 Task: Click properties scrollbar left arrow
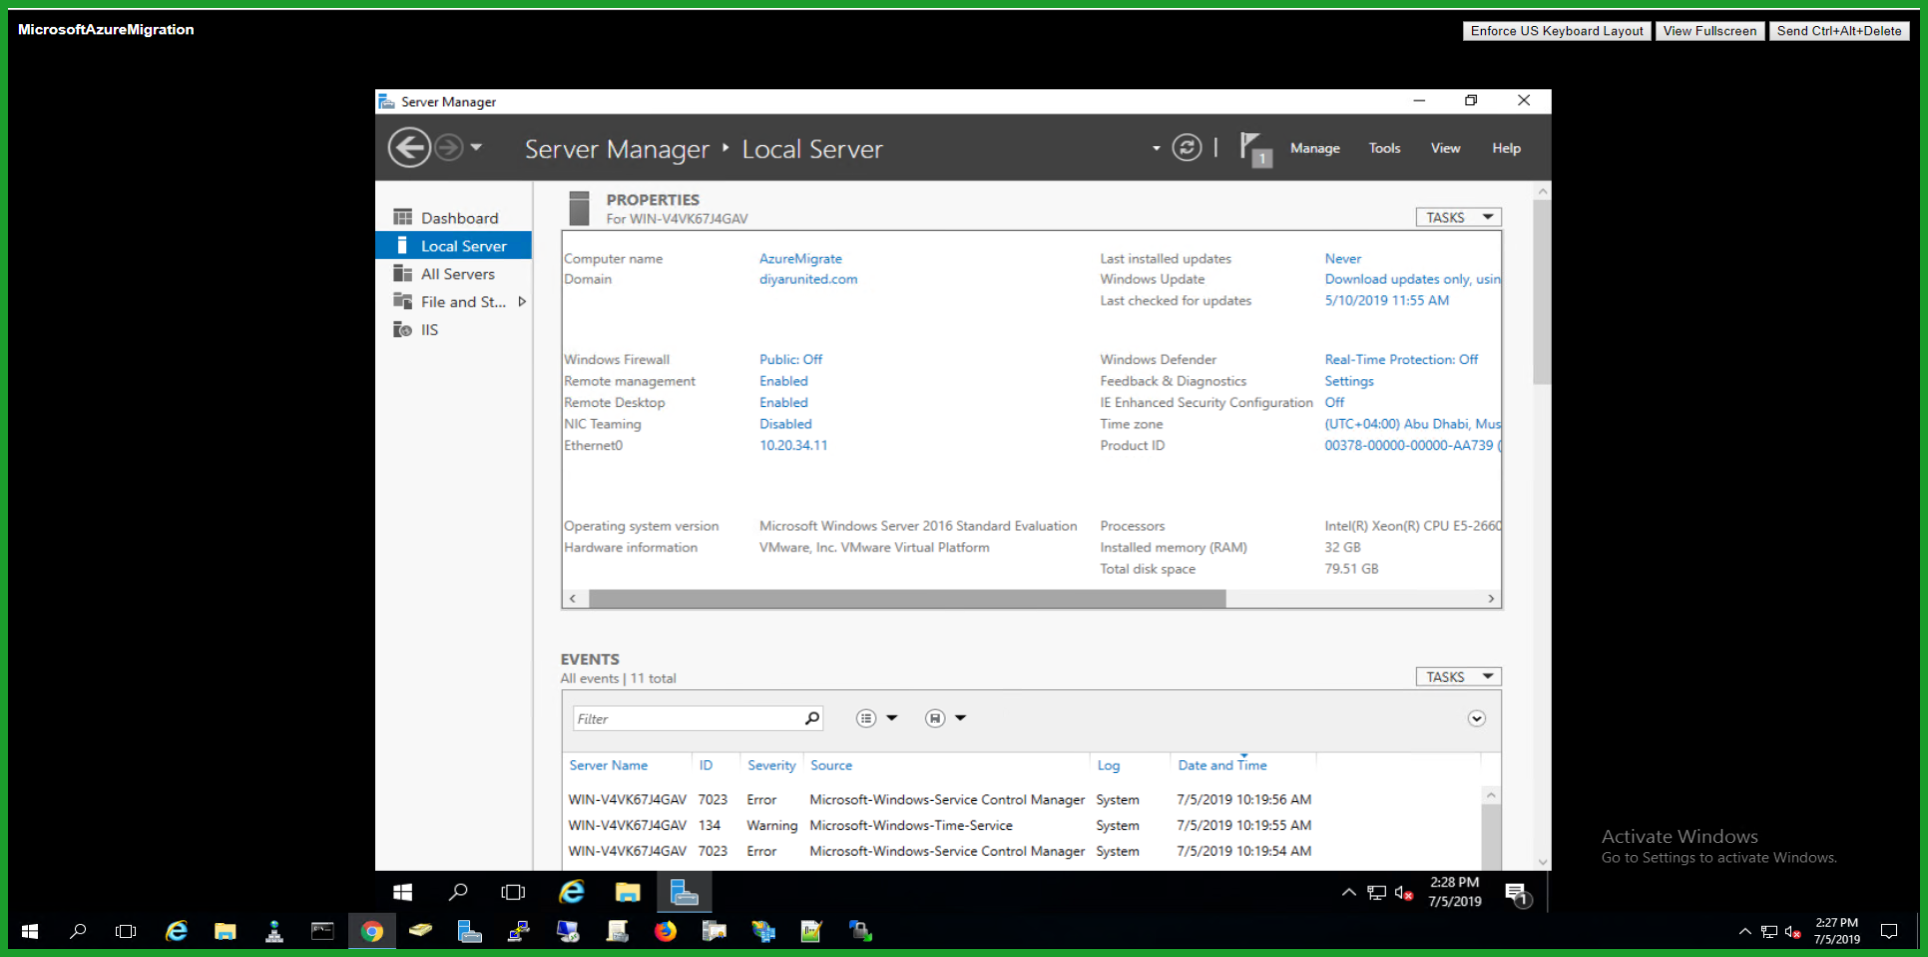pos(572,598)
